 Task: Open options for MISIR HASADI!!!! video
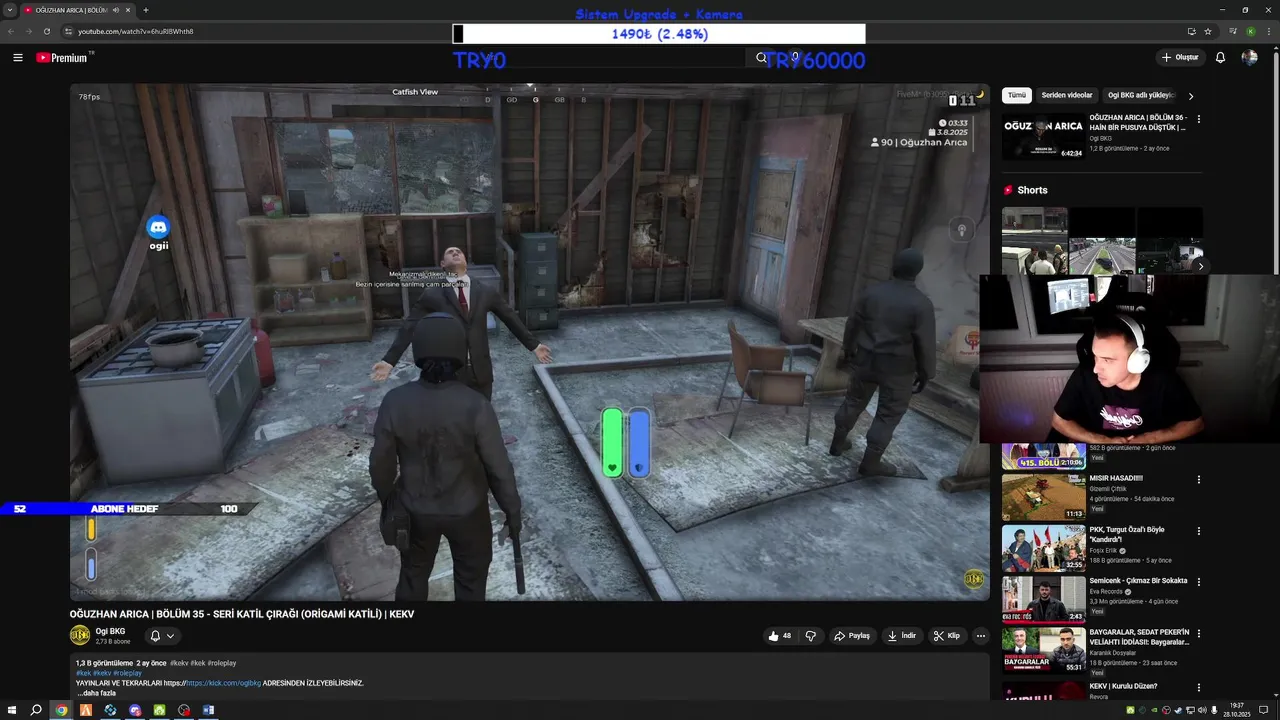click(x=1199, y=480)
